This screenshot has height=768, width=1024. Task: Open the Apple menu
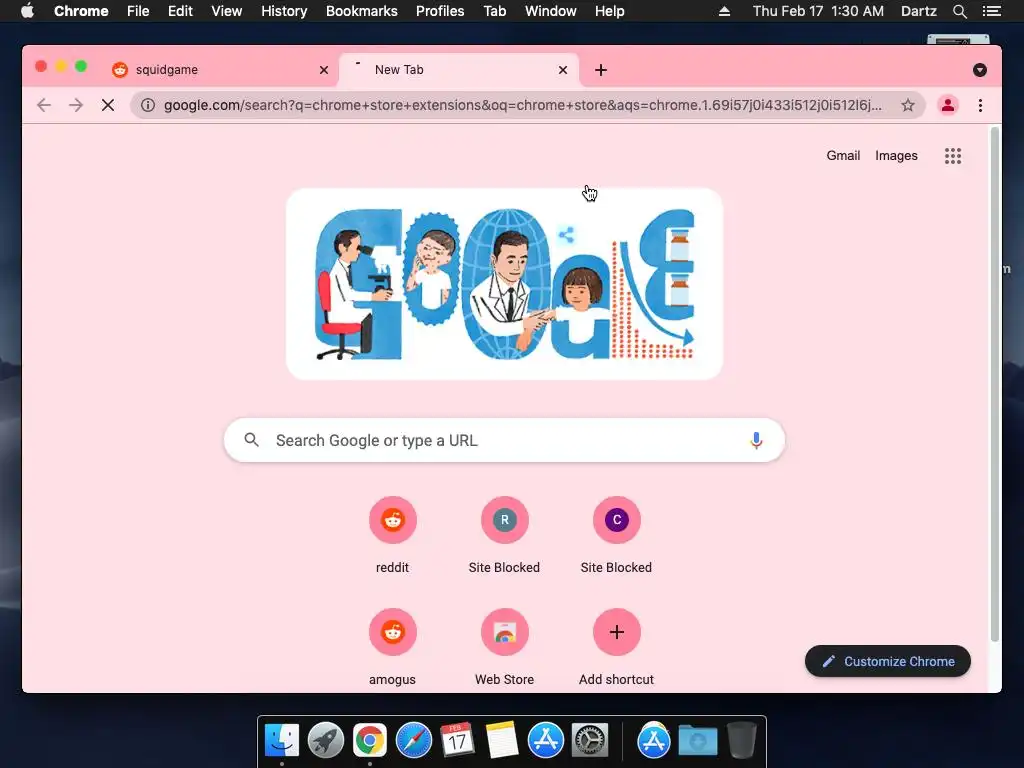pos(27,11)
